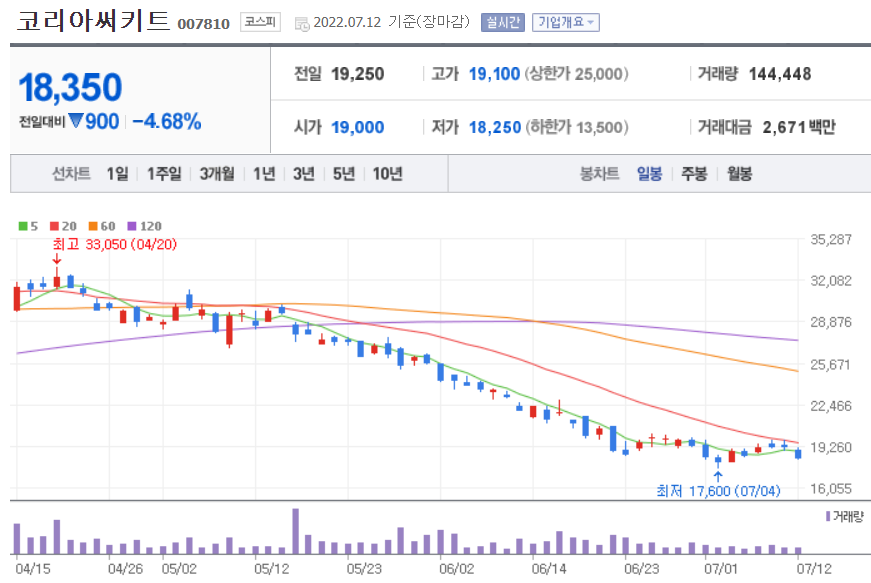Click the trading value 2,671 백만

tap(799, 127)
